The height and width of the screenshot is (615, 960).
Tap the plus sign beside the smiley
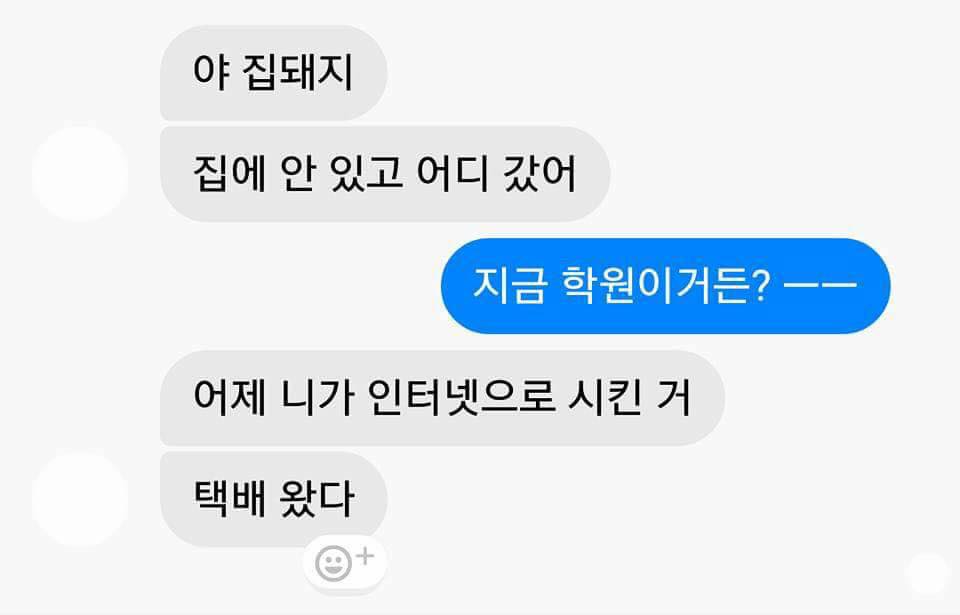[366, 556]
